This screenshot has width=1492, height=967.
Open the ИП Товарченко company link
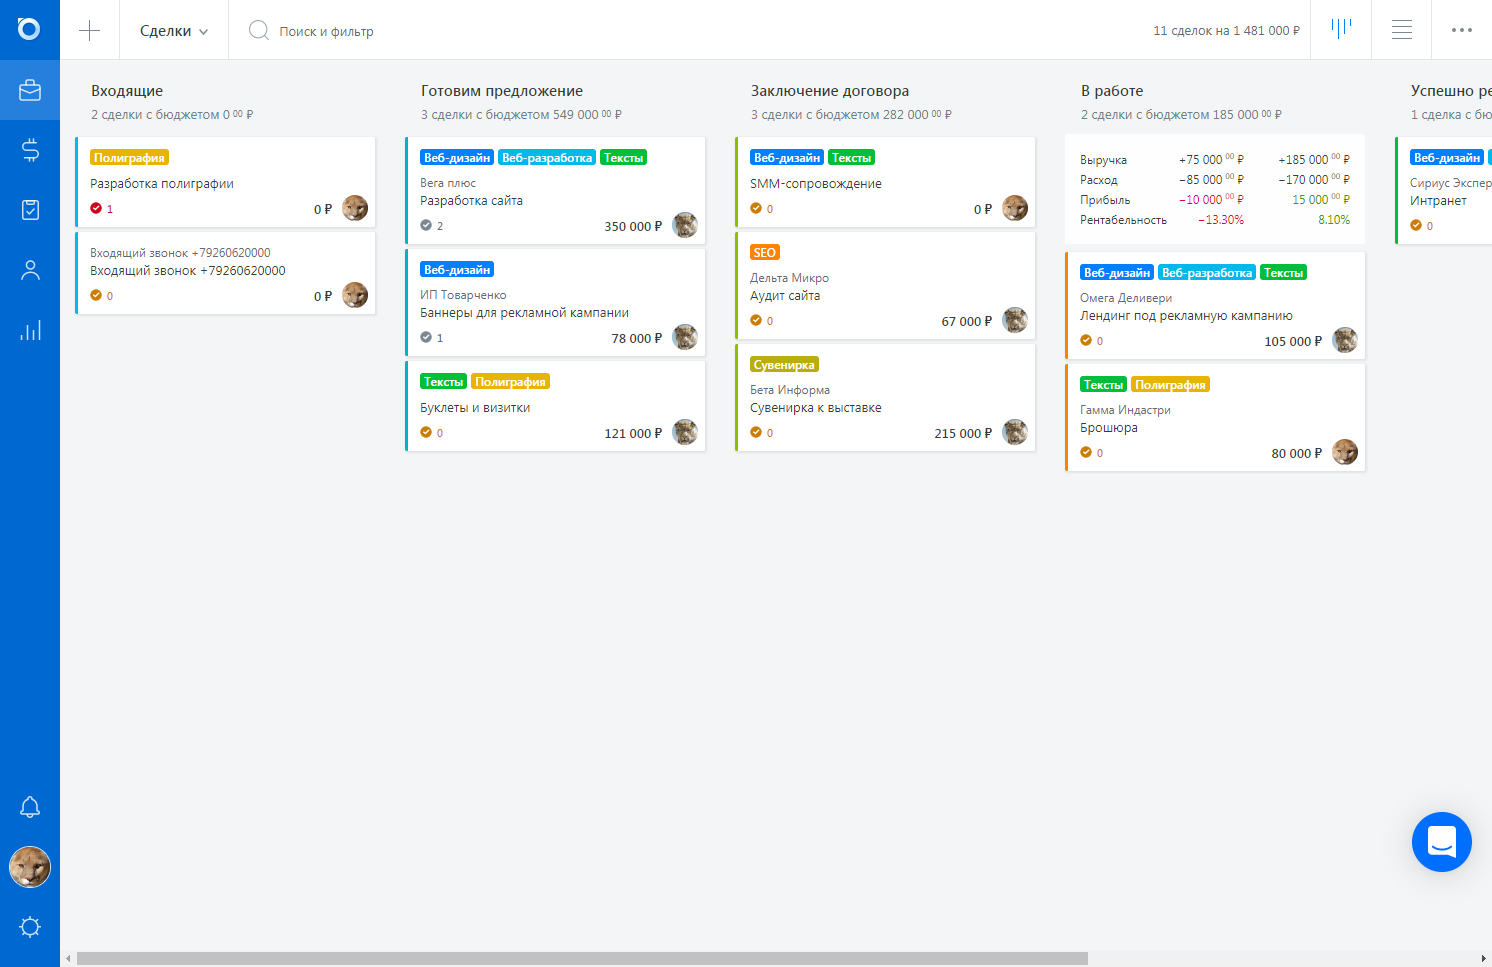463,295
